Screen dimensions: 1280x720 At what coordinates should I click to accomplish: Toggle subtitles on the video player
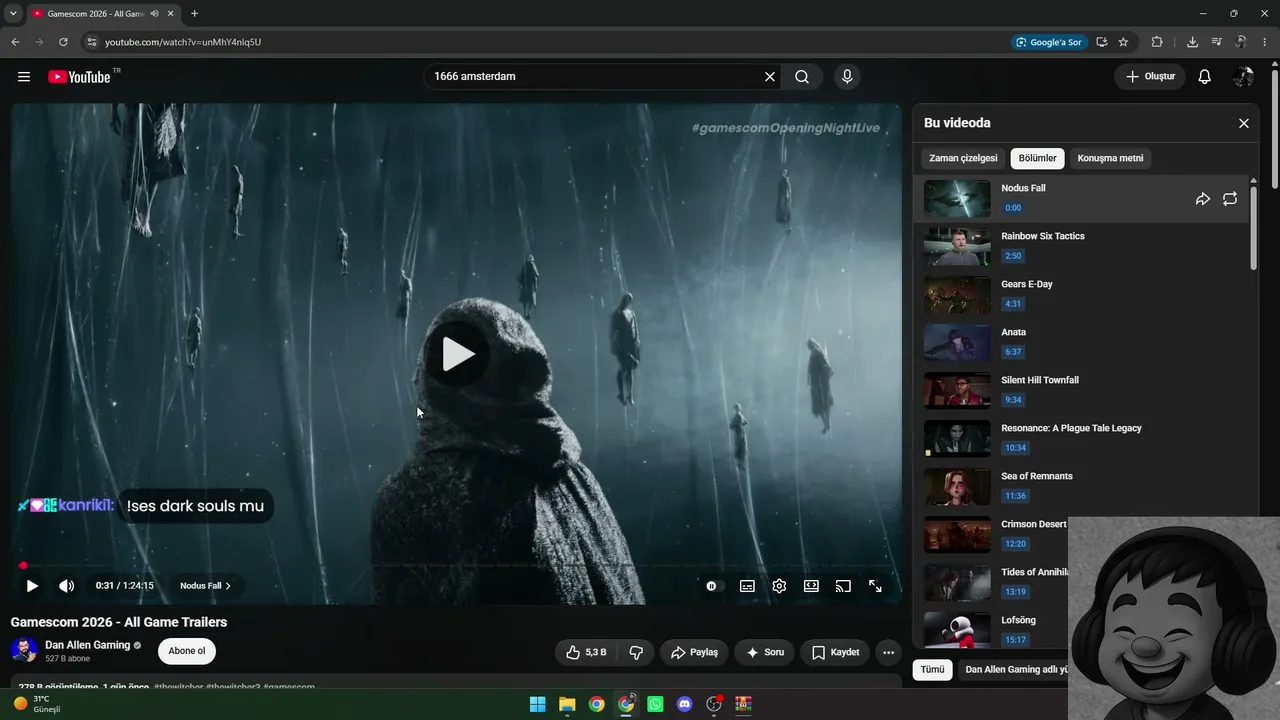click(x=747, y=586)
